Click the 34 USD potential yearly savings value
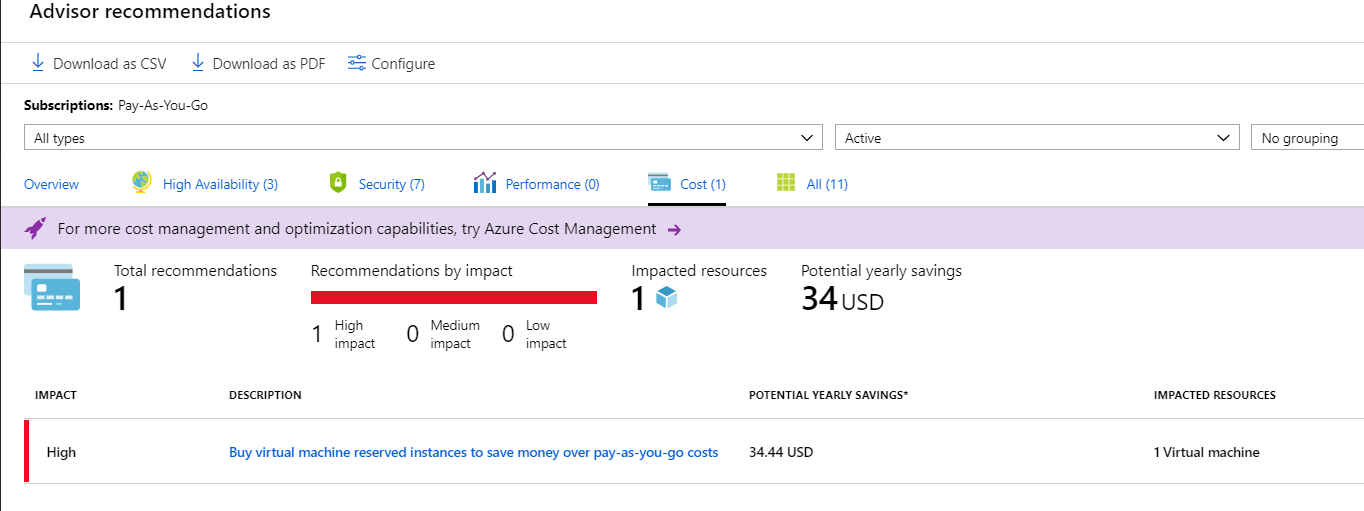Image resolution: width=1364 pixels, height=511 pixels. 843,298
